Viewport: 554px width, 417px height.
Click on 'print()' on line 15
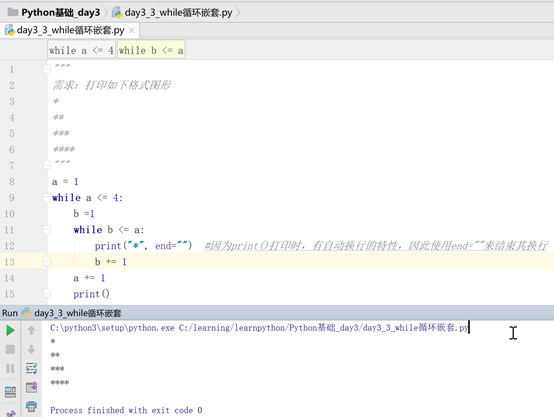tap(92, 294)
